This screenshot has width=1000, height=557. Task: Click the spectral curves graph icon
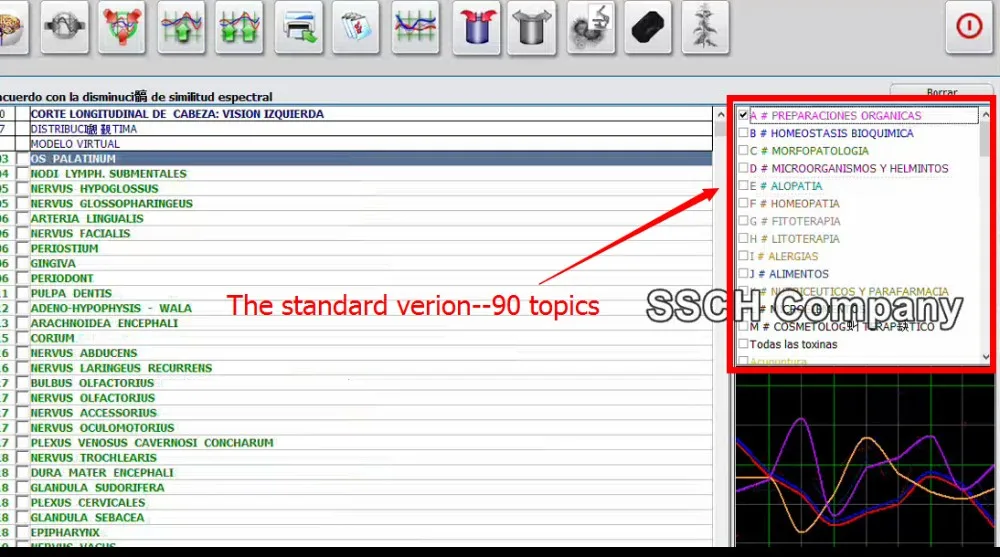415,27
